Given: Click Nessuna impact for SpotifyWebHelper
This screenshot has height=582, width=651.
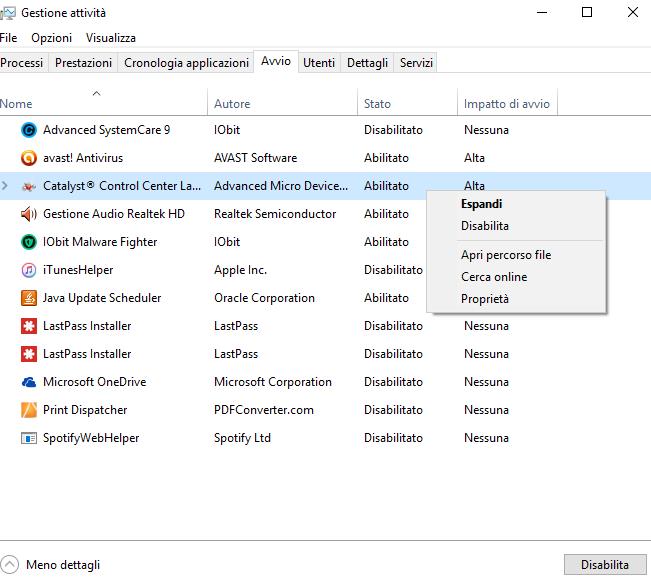Looking at the screenshot, I should [486, 438].
